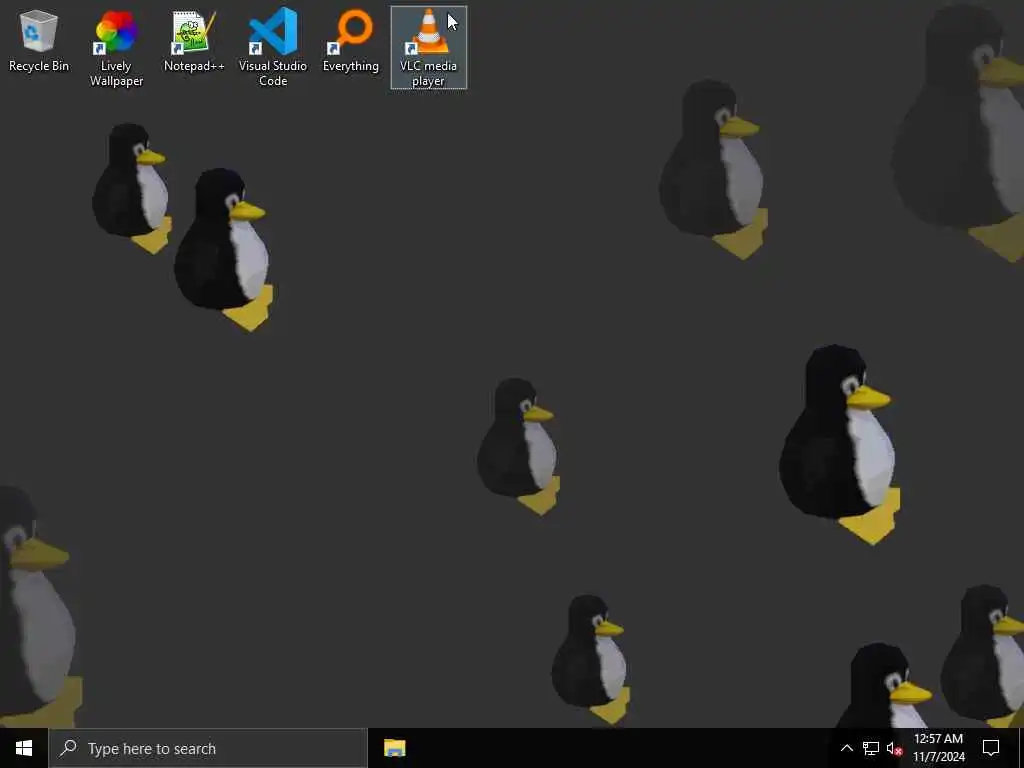Select the Notepad++ desktop shortcut
The height and width of the screenshot is (768, 1024).
pos(194,40)
